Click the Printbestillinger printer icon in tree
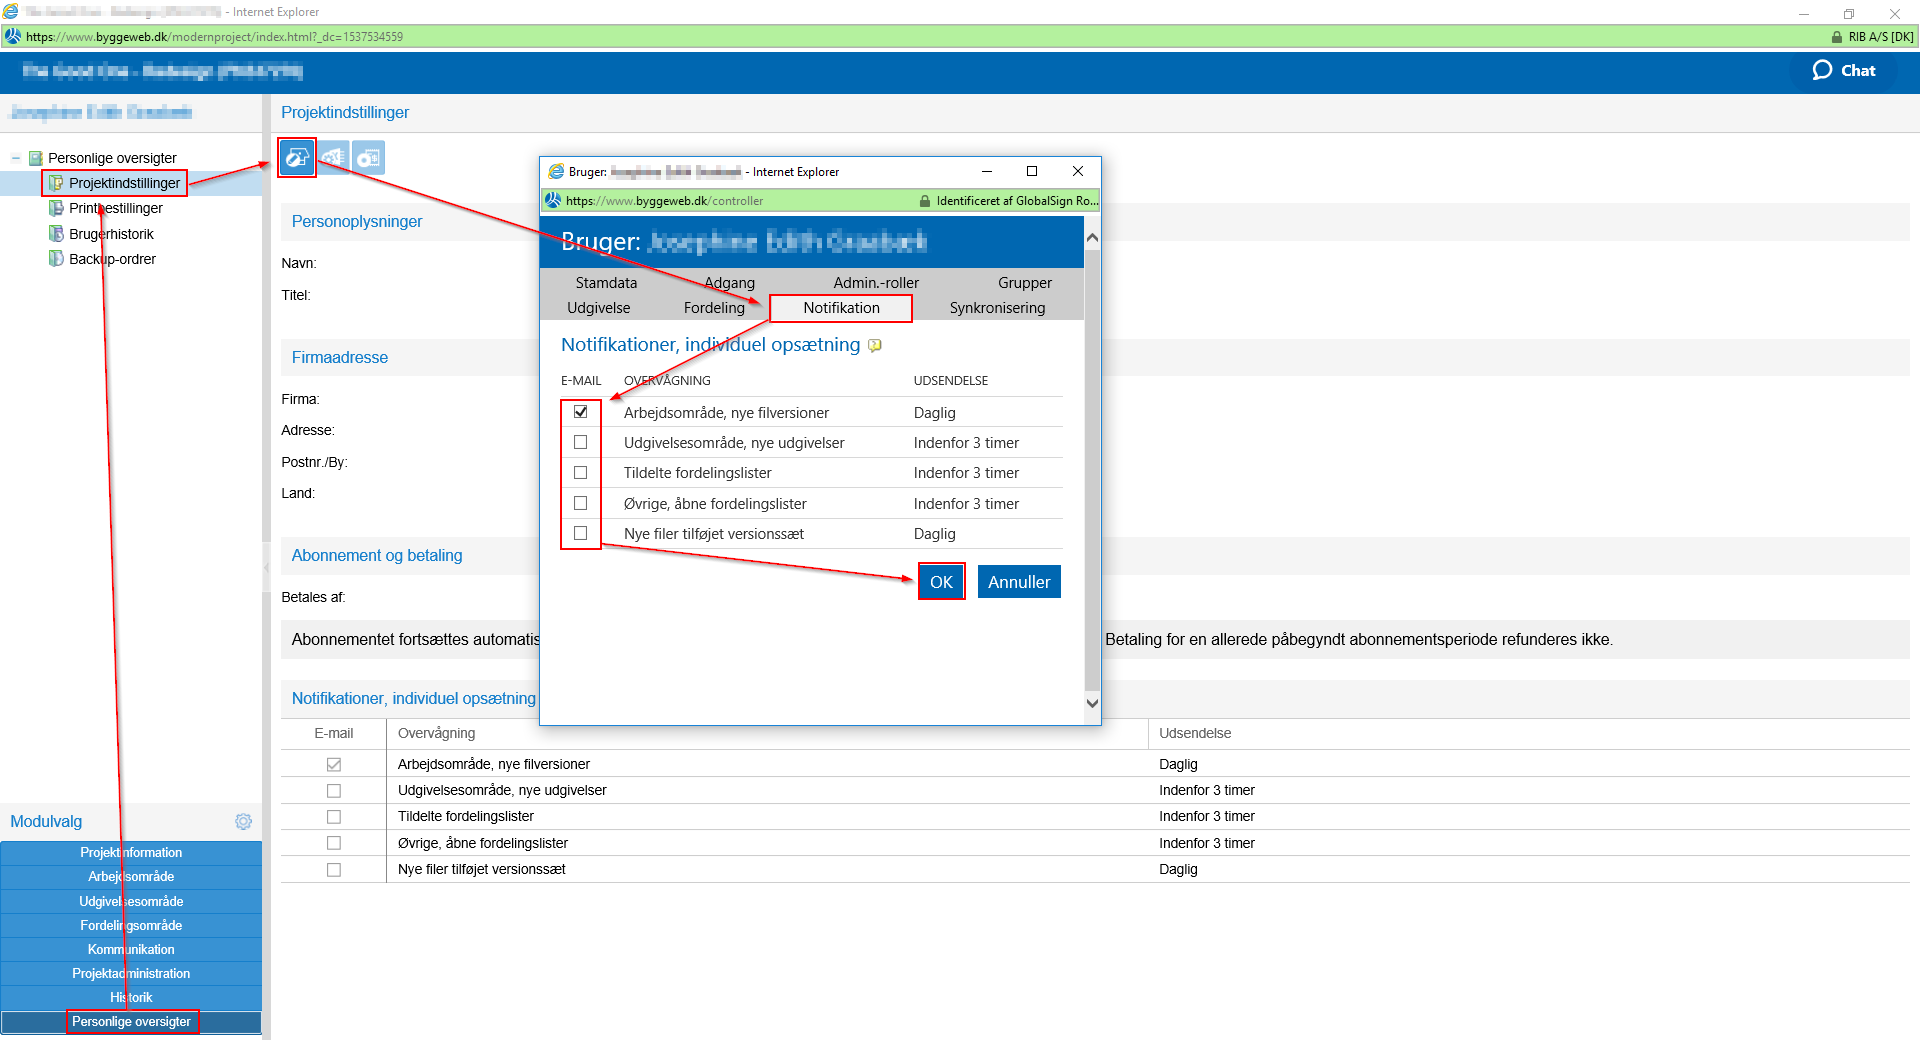1920x1040 pixels. (x=57, y=208)
